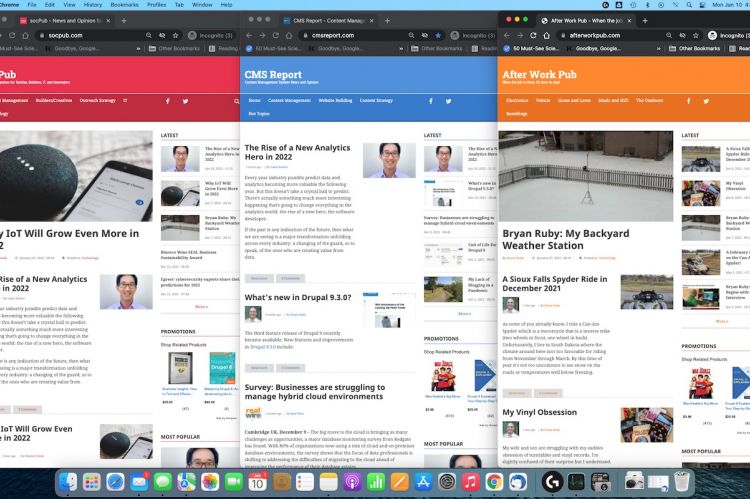This screenshot has width=750, height=499.
Task: Expand bookmarks overflow chevron in socPub window
Action: [138, 48]
